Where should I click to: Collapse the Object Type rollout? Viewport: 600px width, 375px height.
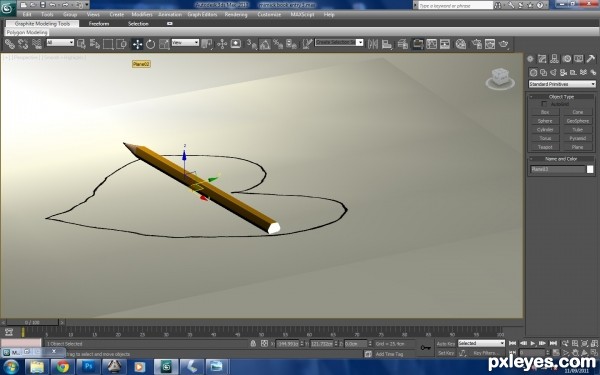pyautogui.click(x=562, y=97)
